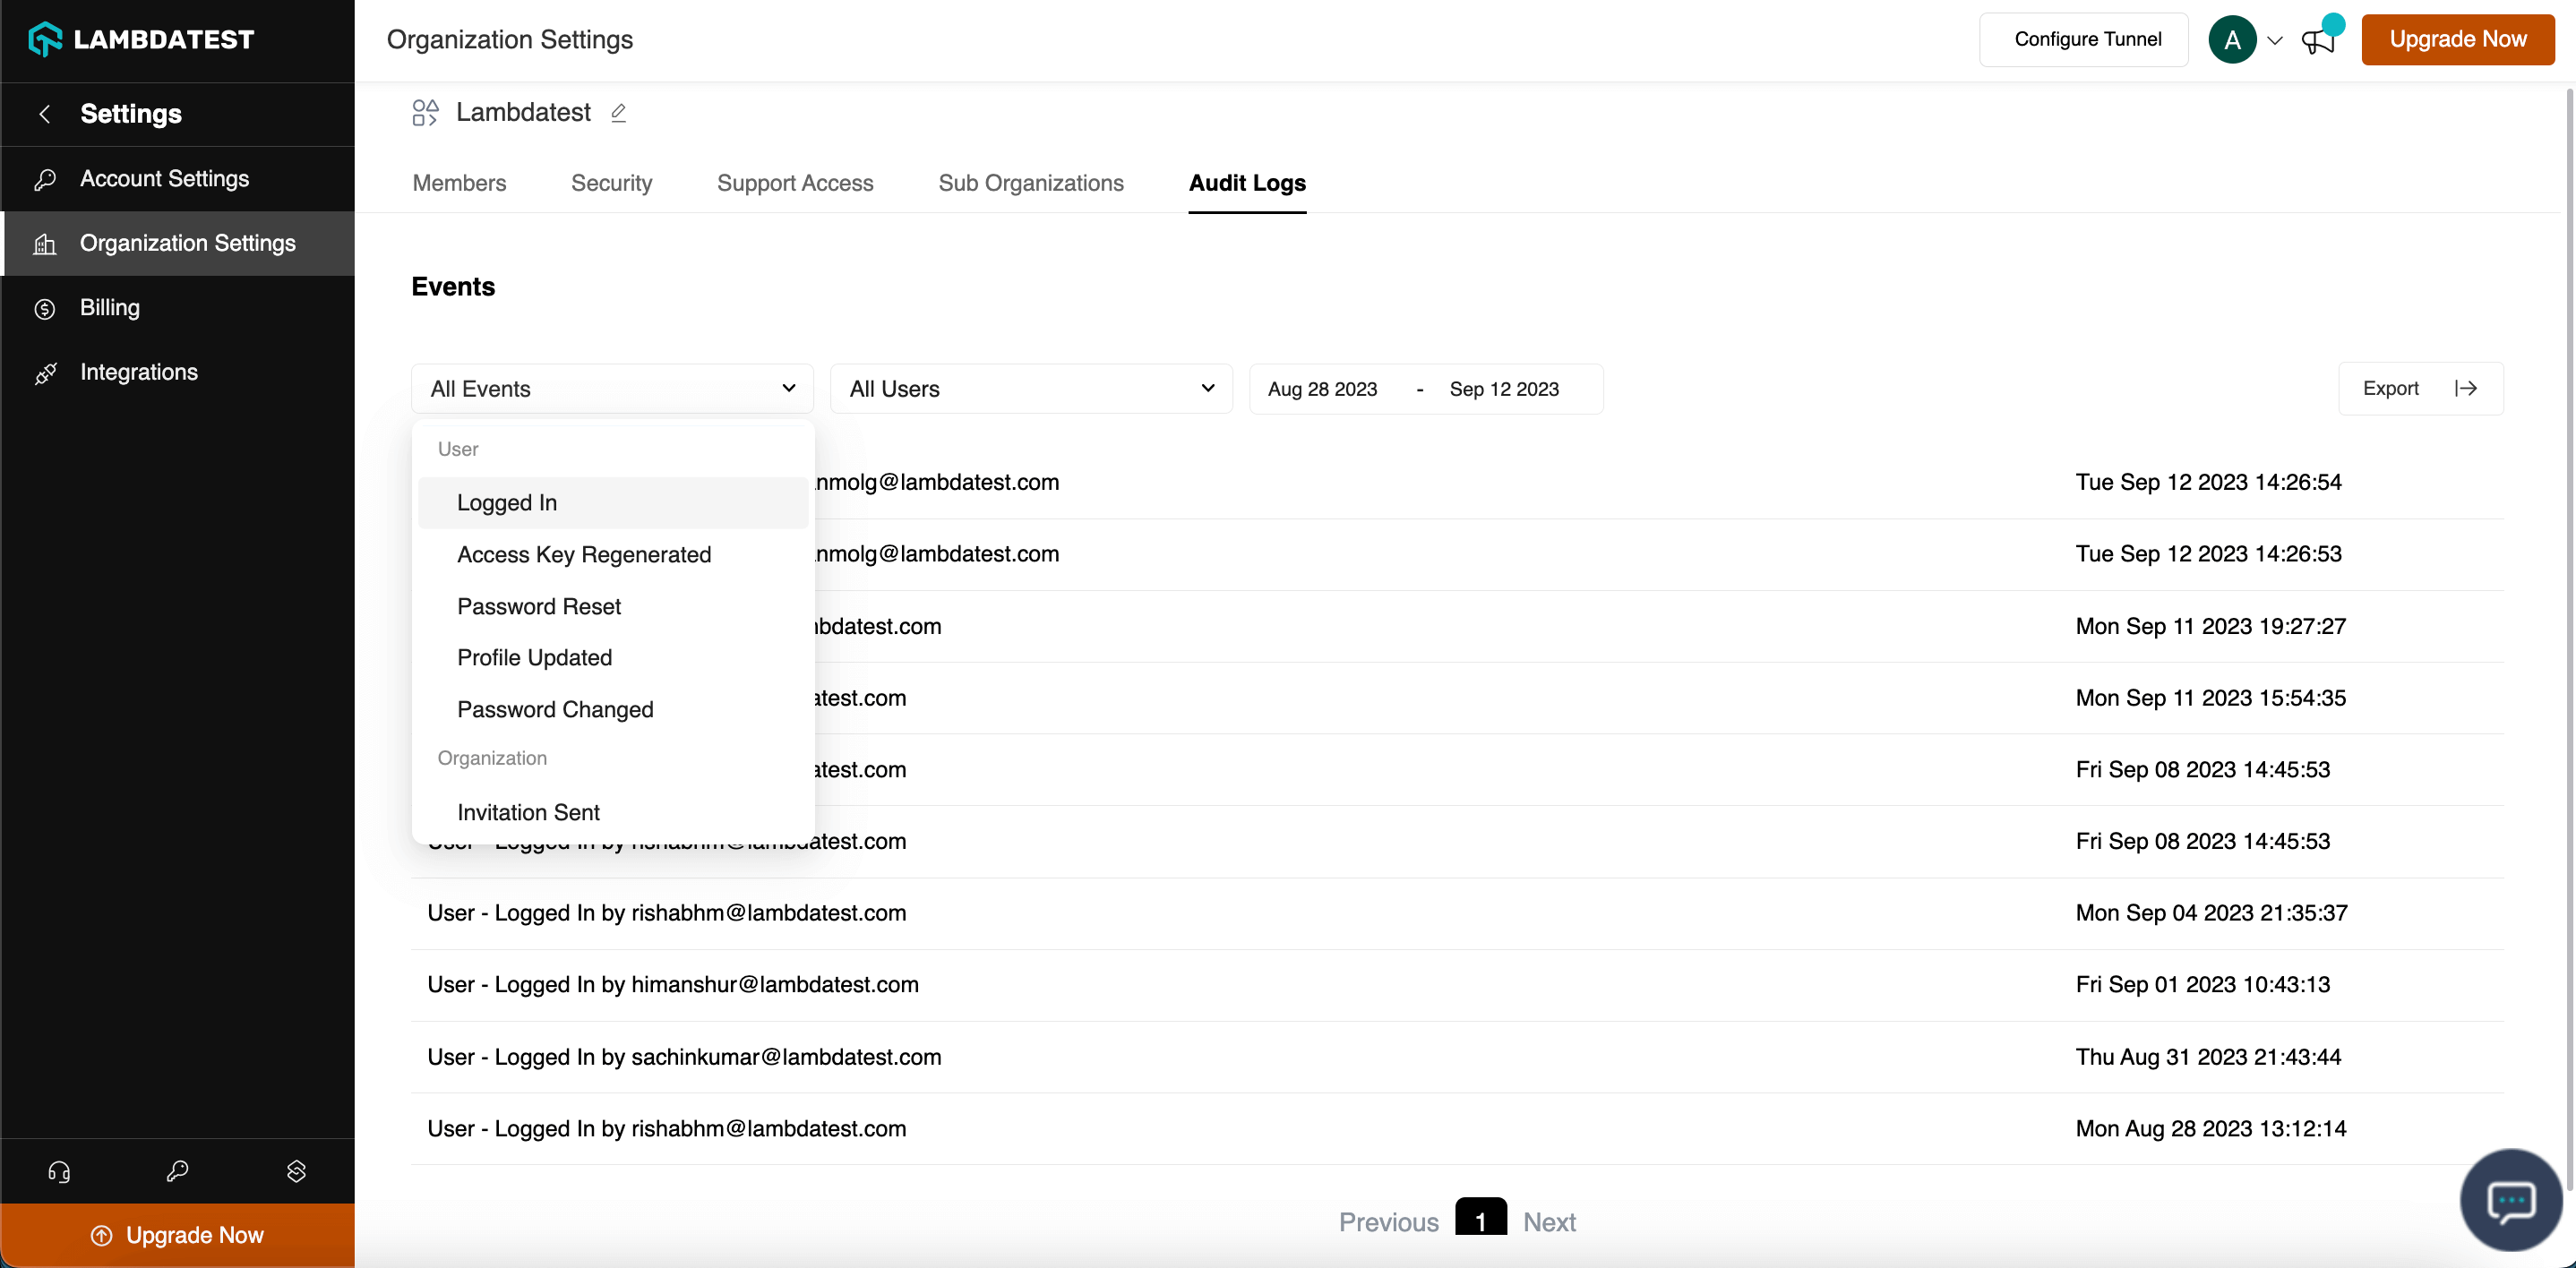This screenshot has width=2576, height=1268.
Task: Click the hexagon icon in sidebar footer
Action: [x=296, y=1171]
